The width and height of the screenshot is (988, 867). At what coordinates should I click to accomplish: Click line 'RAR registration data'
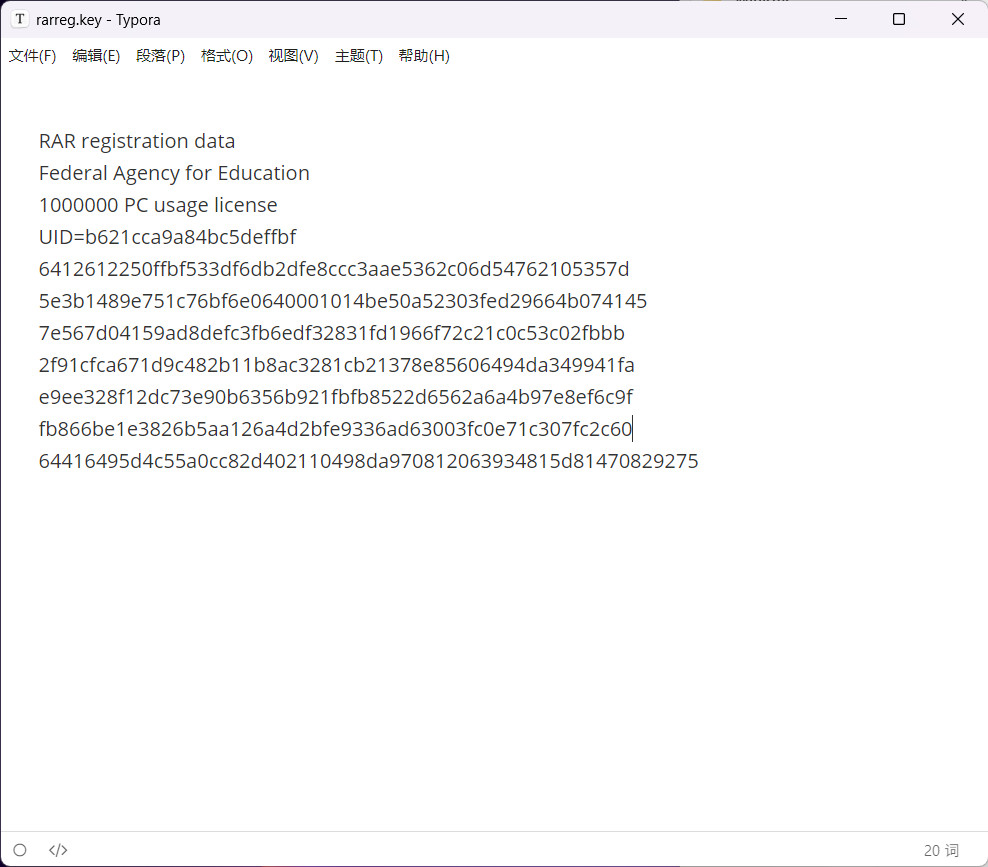137,141
